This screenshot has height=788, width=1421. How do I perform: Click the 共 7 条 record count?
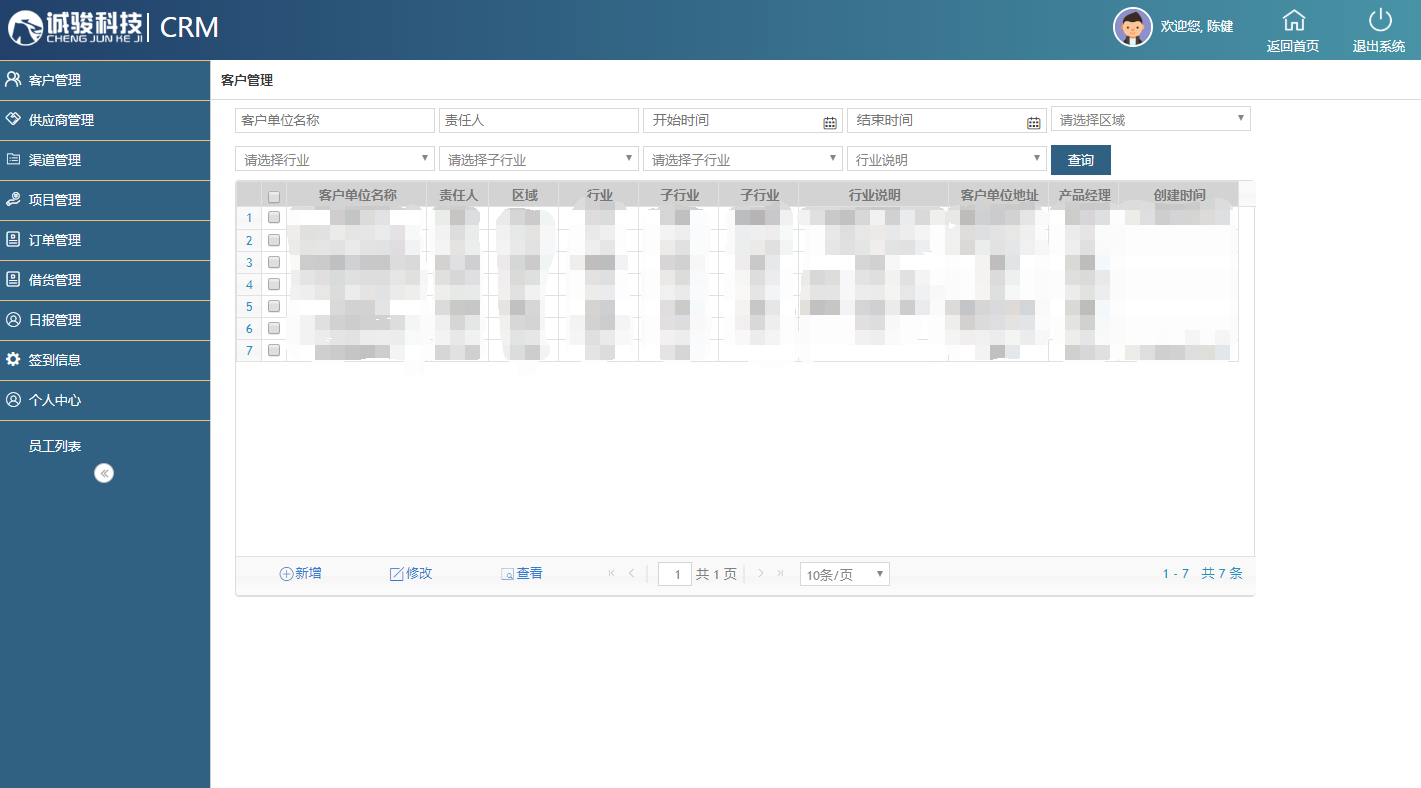coord(1222,574)
